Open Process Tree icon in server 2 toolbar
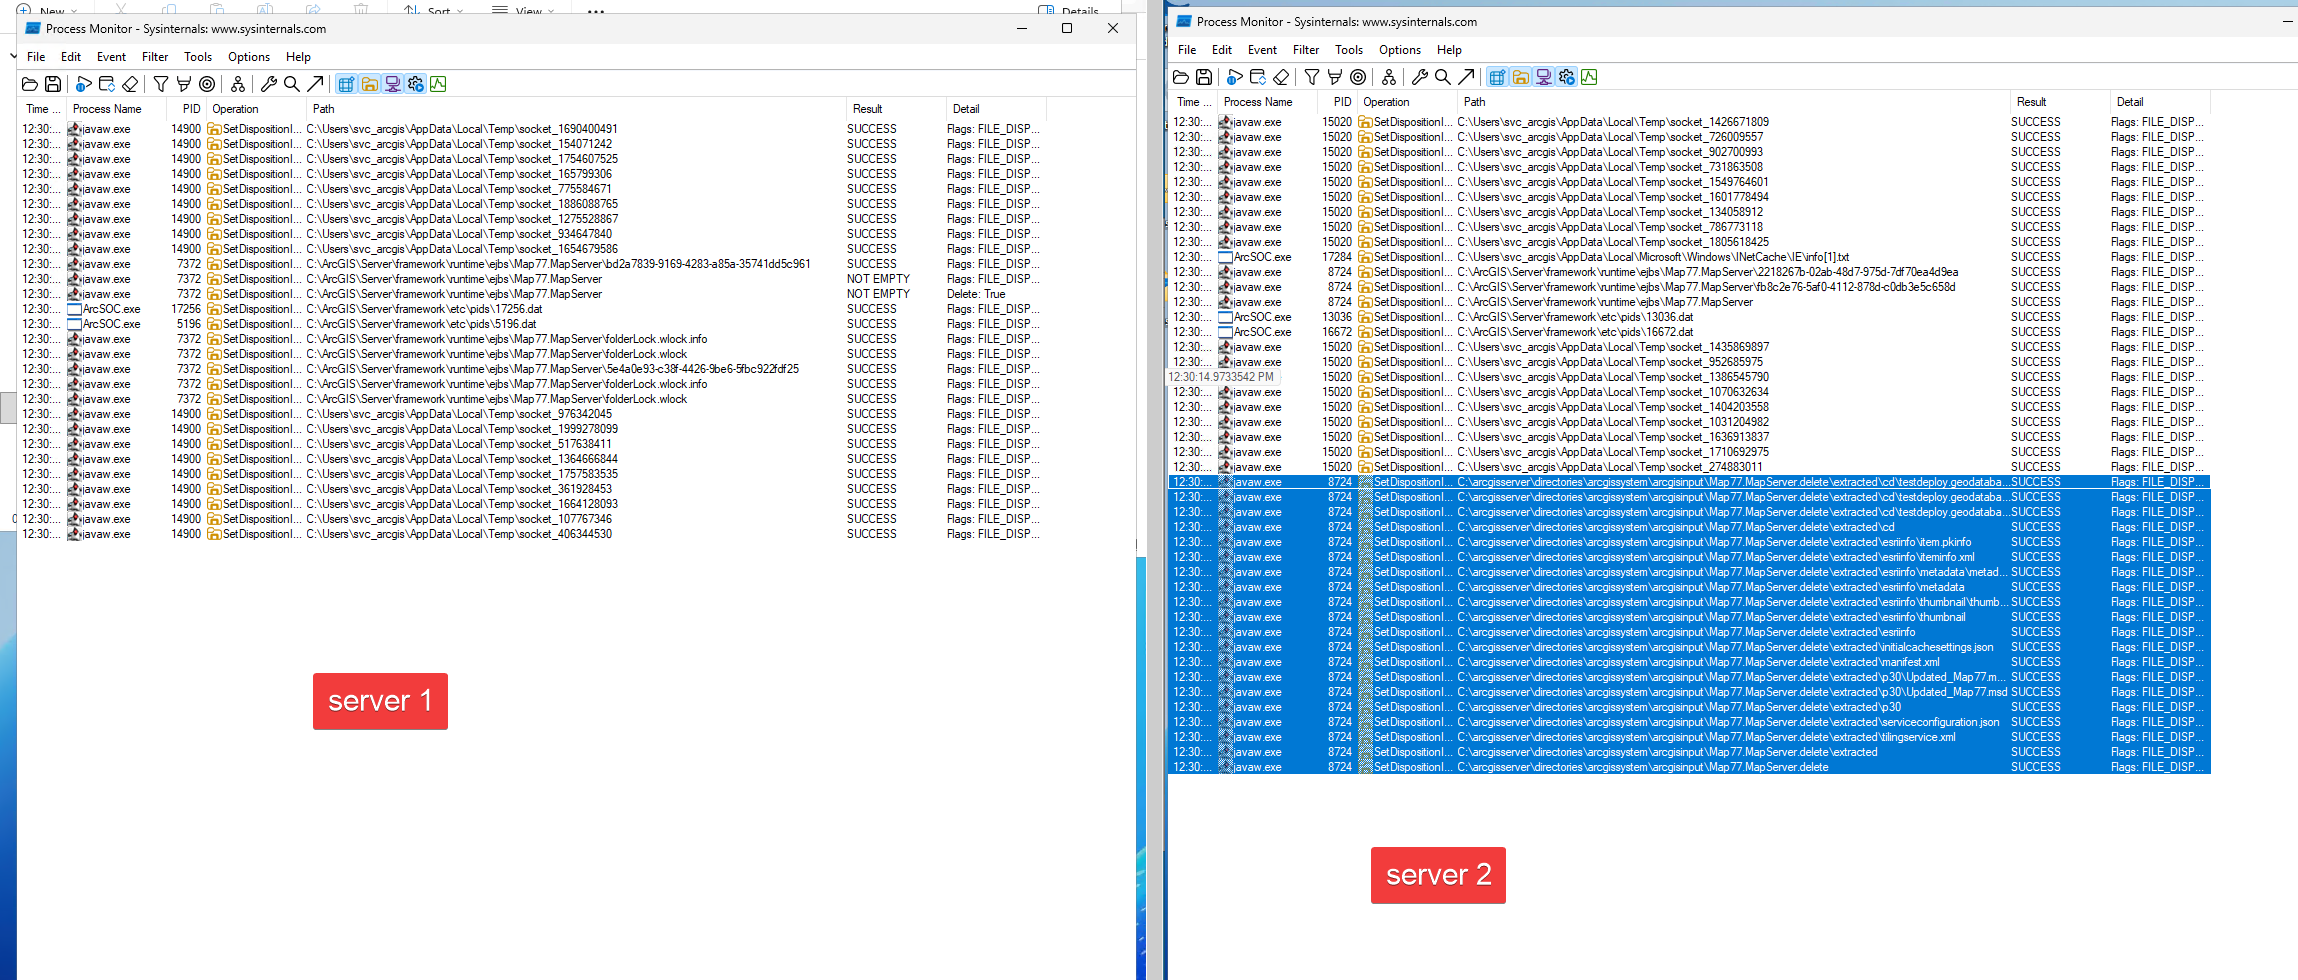Screen dimensions: 2298x980 tap(1389, 77)
